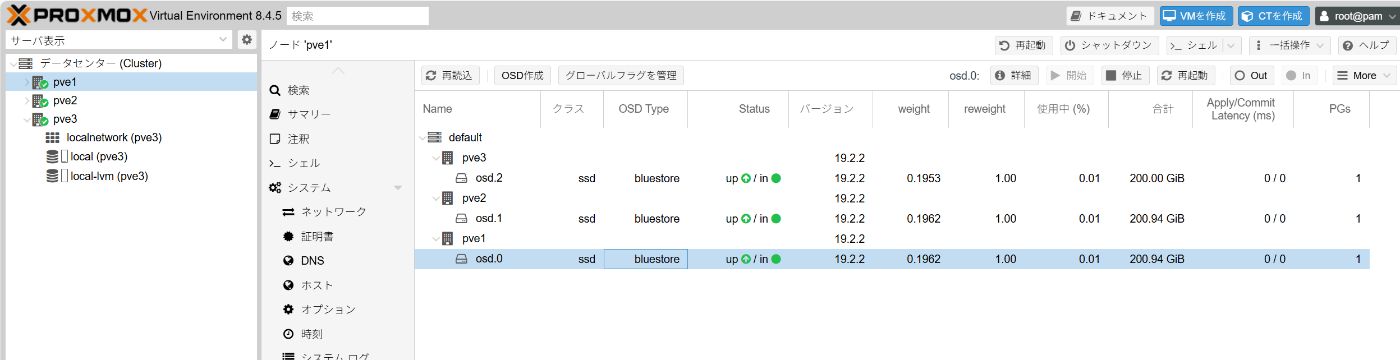Click CTを作成 button

[x=1273, y=16]
